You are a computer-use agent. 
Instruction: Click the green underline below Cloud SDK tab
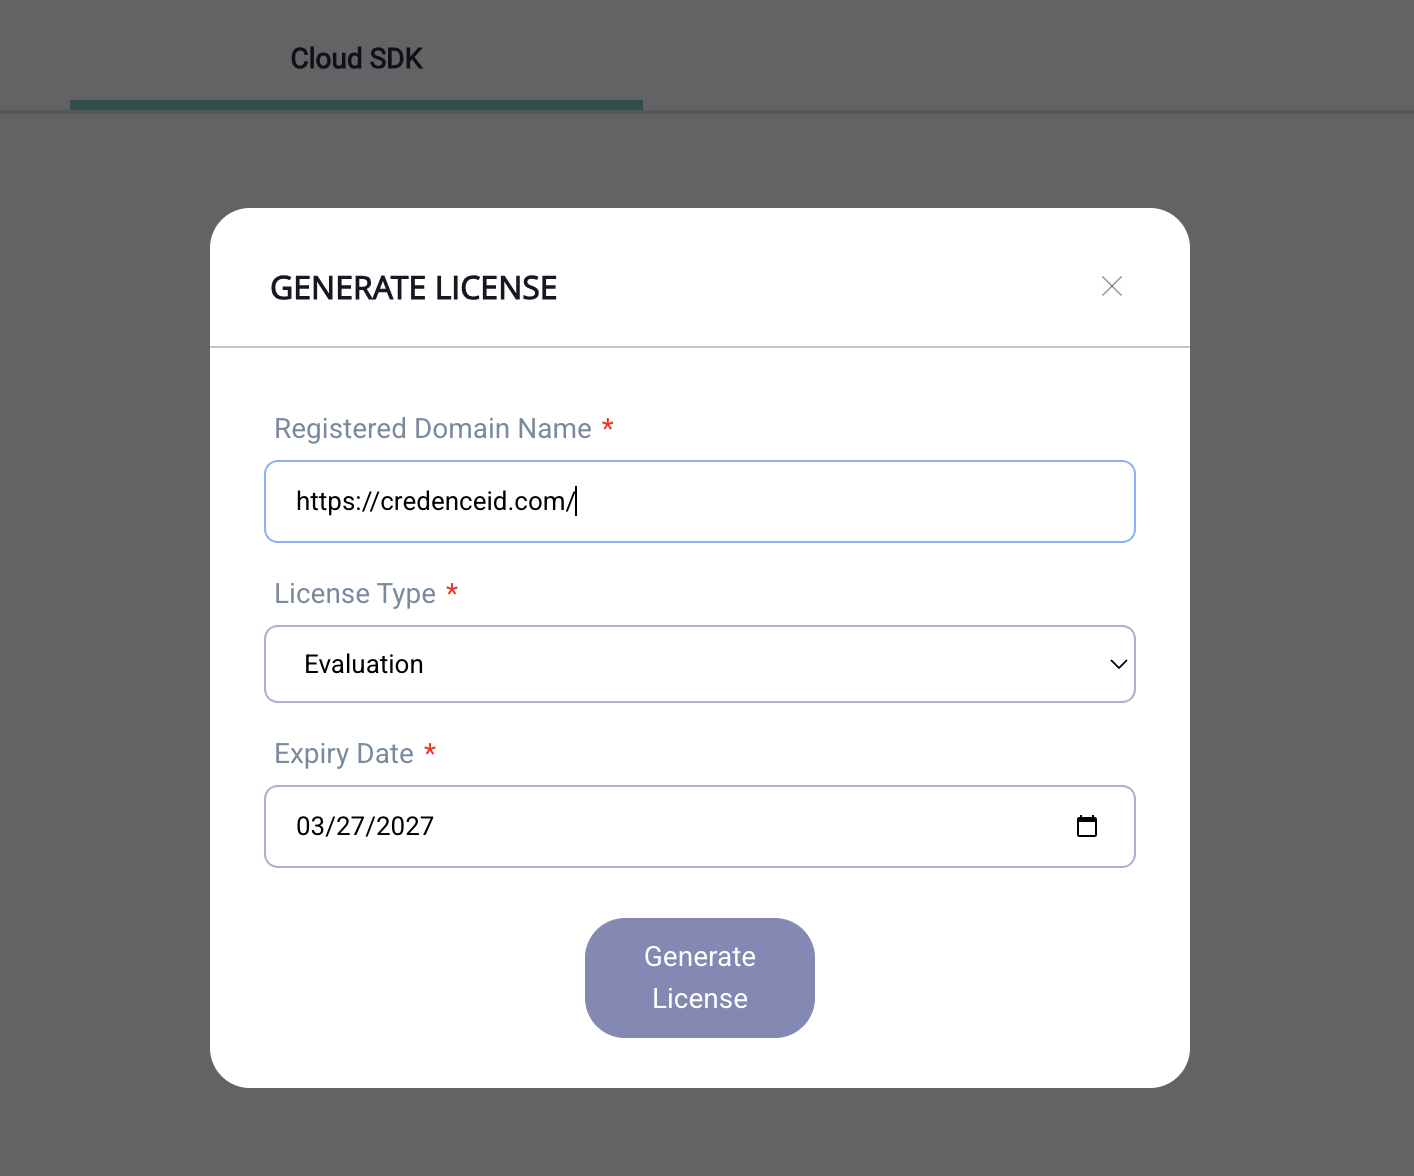356,104
